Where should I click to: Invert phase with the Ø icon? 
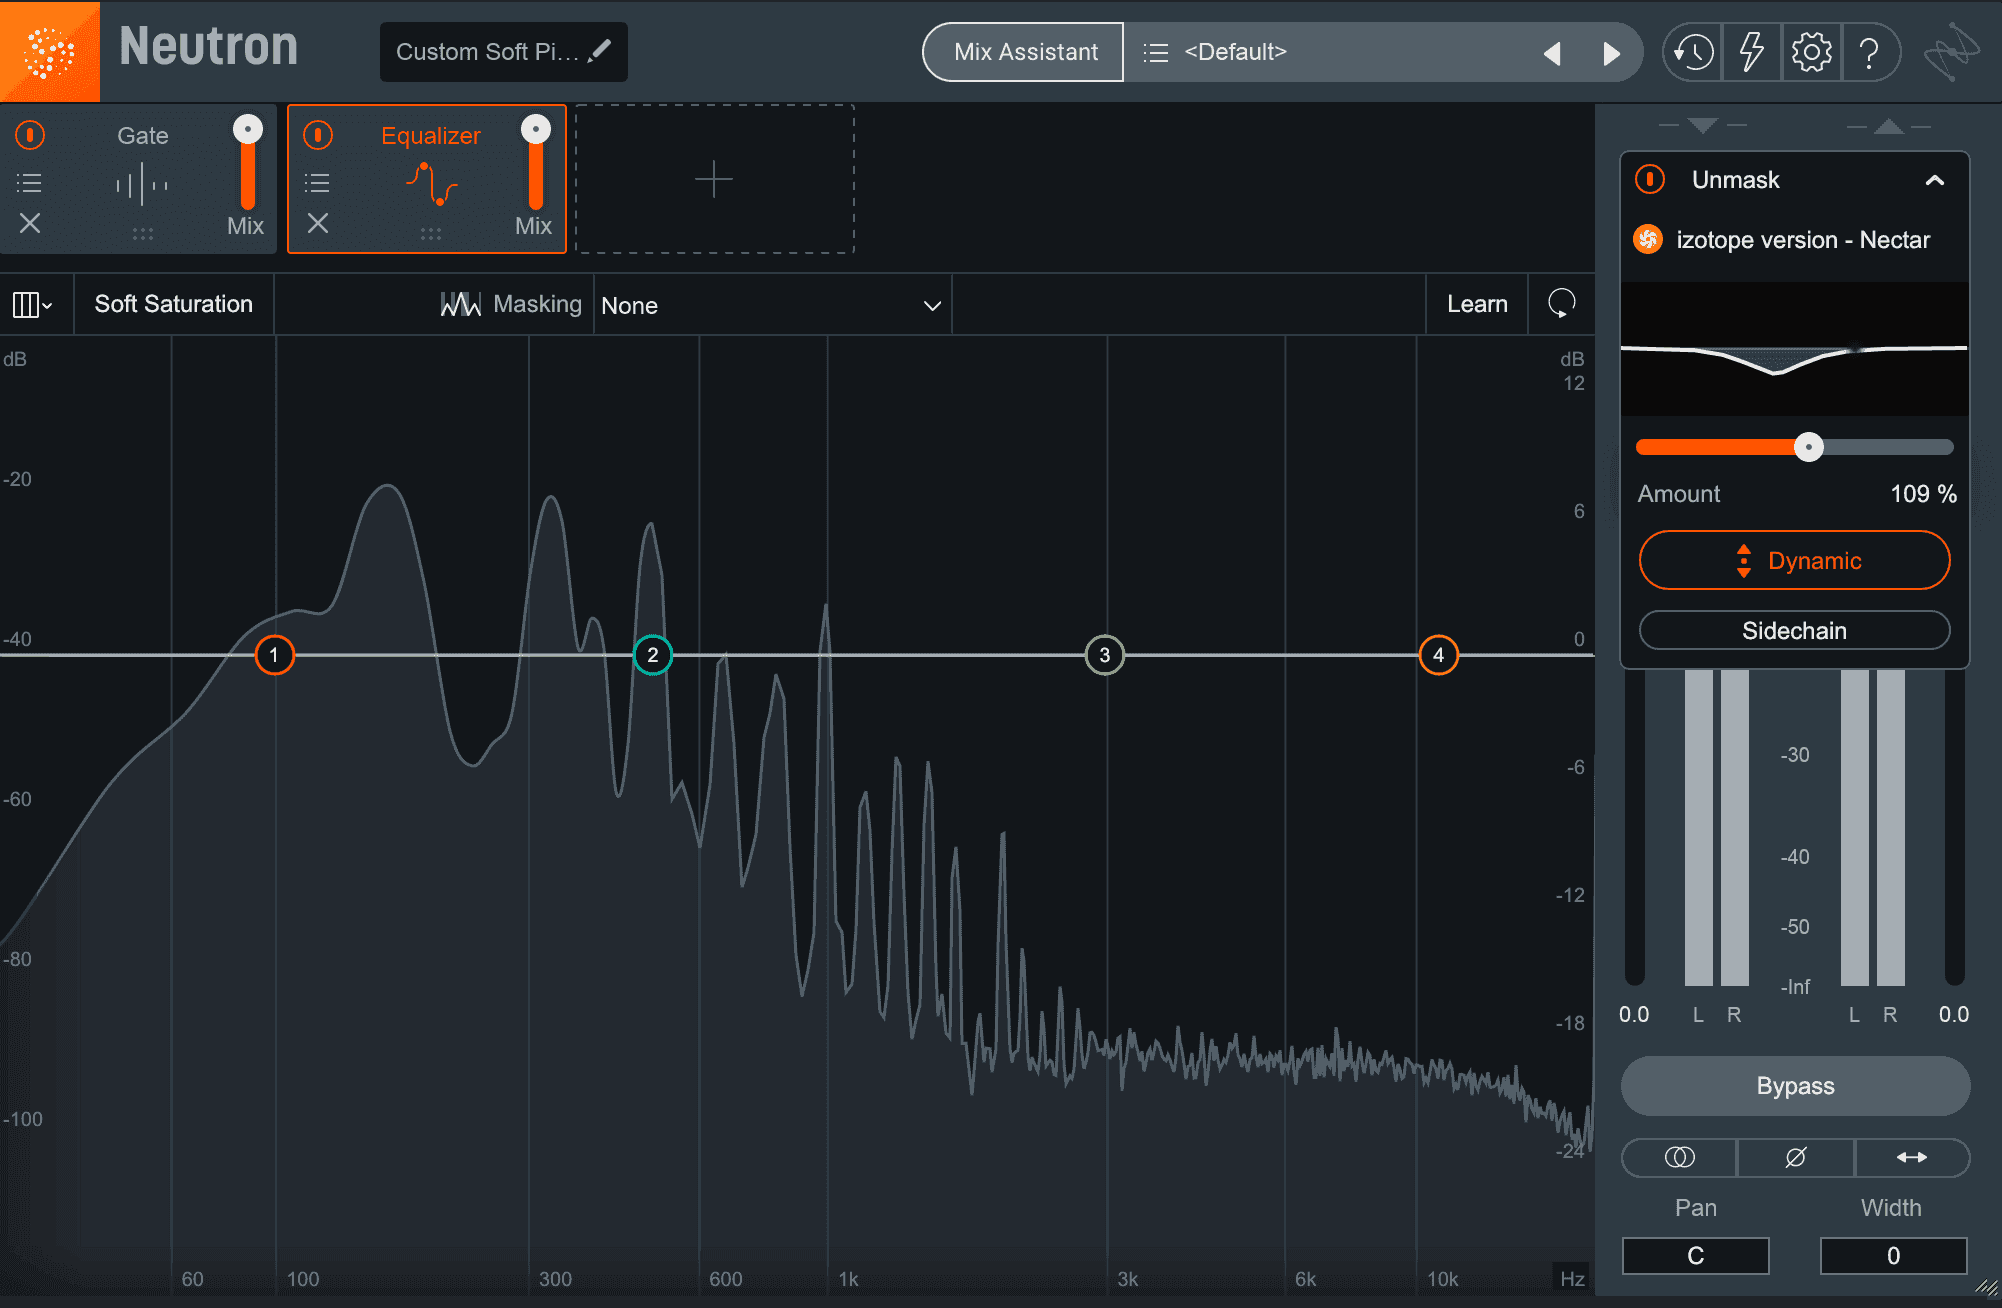coord(1796,1157)
